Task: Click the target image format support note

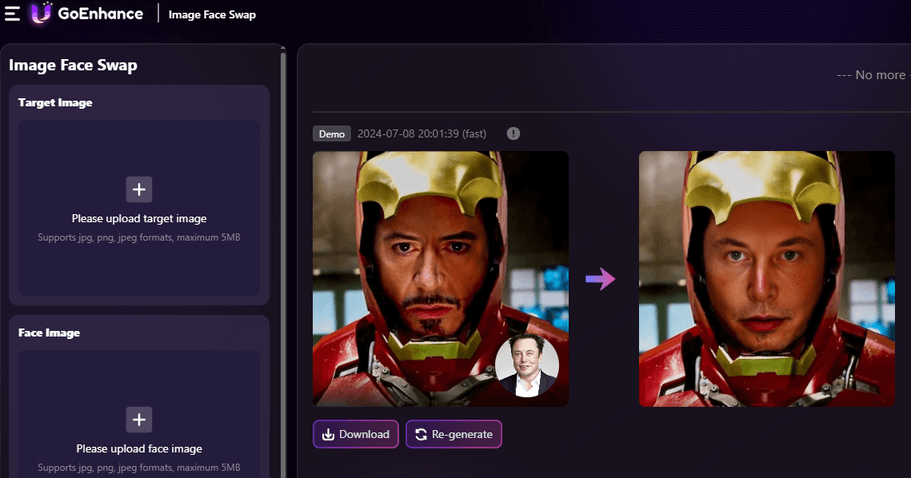Action: pyautogui.click(x=139, y=237)
